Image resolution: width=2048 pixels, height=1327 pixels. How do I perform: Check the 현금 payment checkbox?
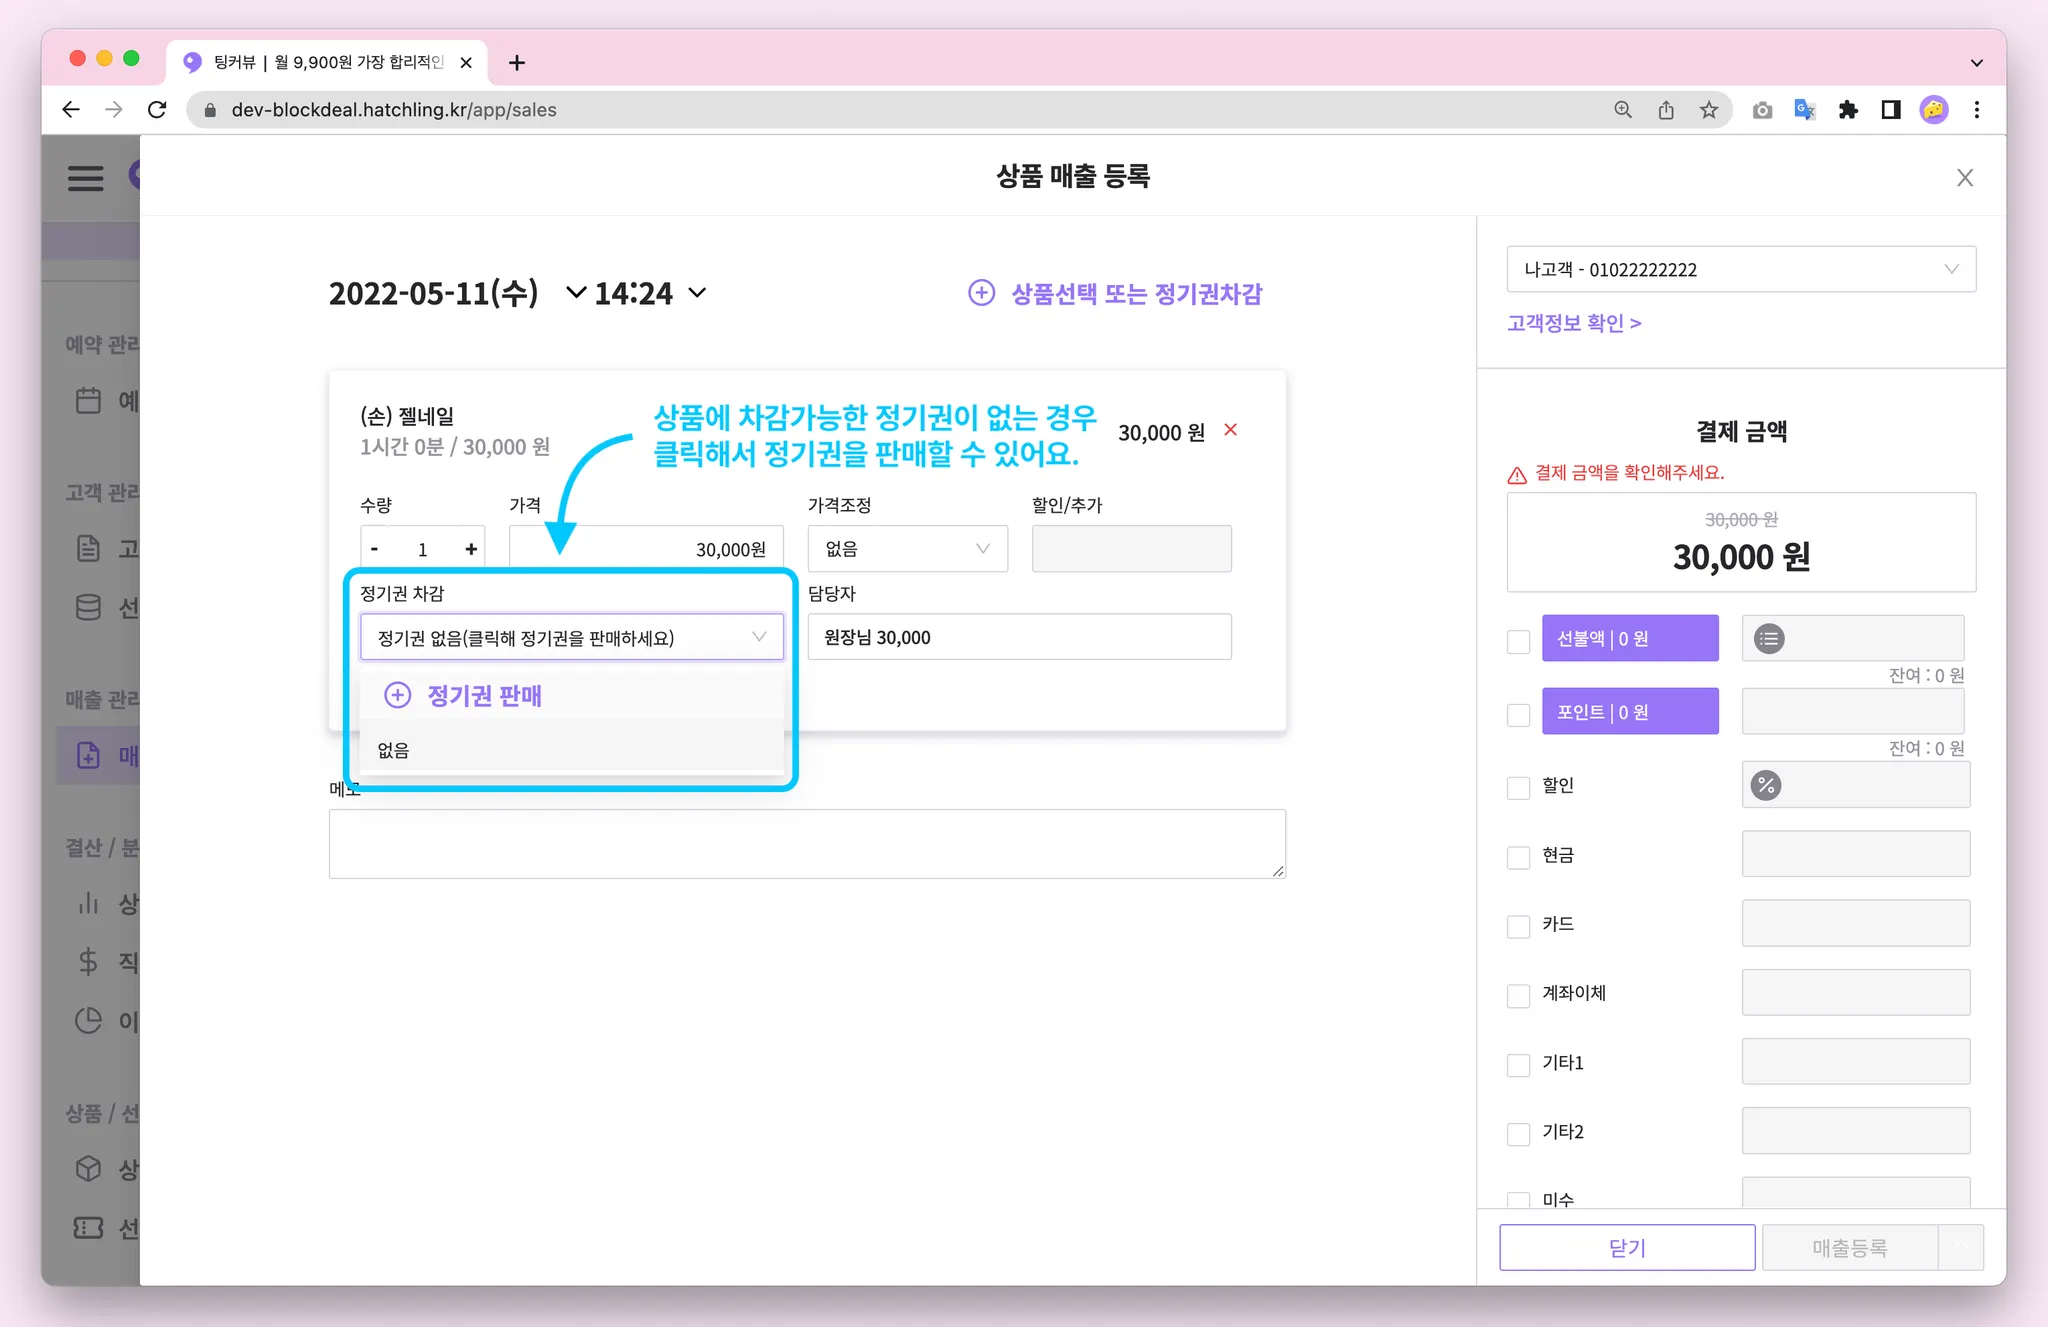pyautogui.click(x=1518, y=857)
